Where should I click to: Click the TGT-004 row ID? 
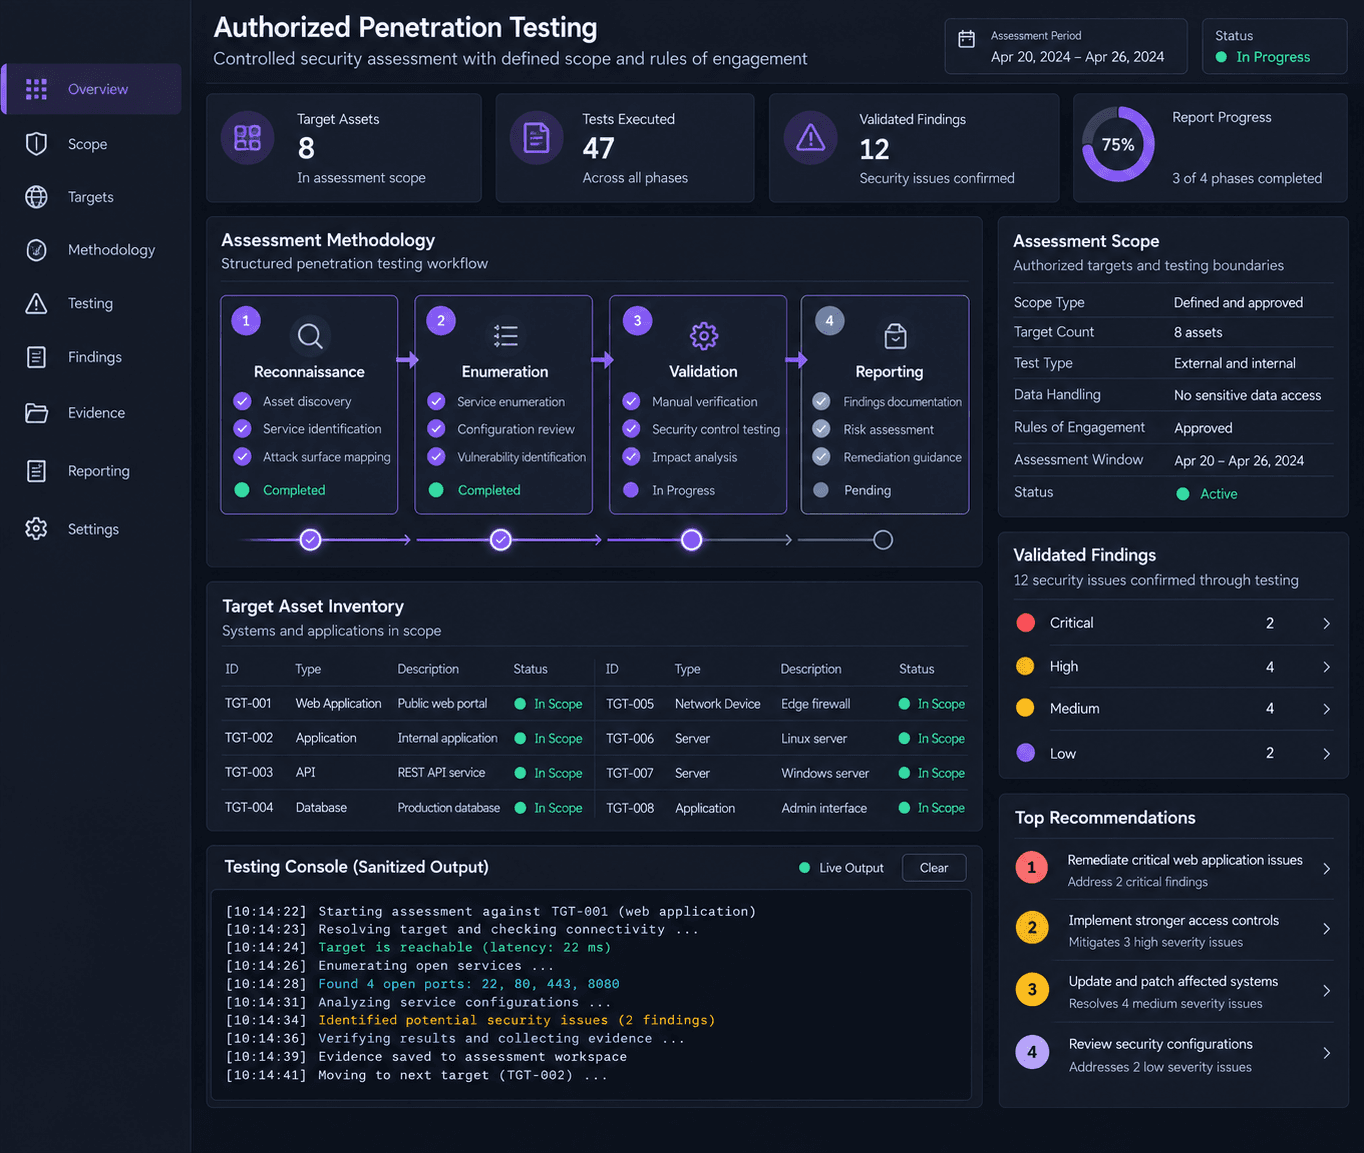[x=249, y=807]
